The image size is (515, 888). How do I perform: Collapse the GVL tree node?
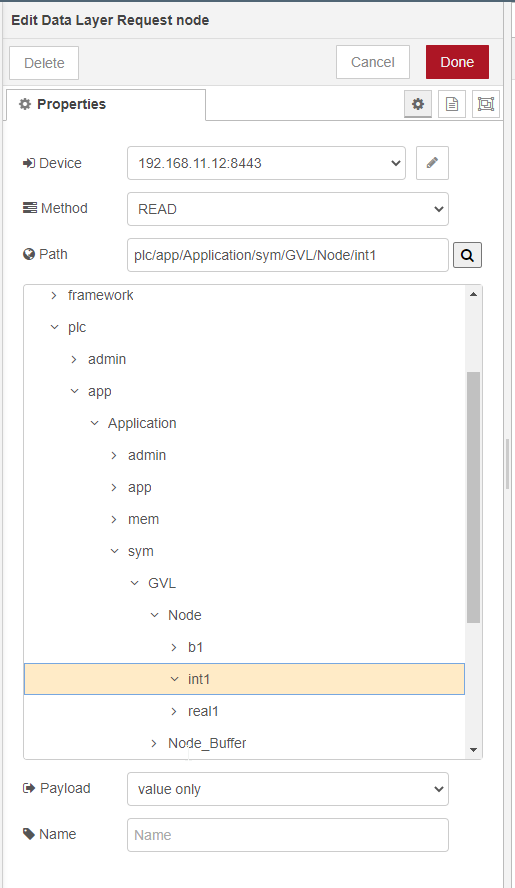pos(134,583)
